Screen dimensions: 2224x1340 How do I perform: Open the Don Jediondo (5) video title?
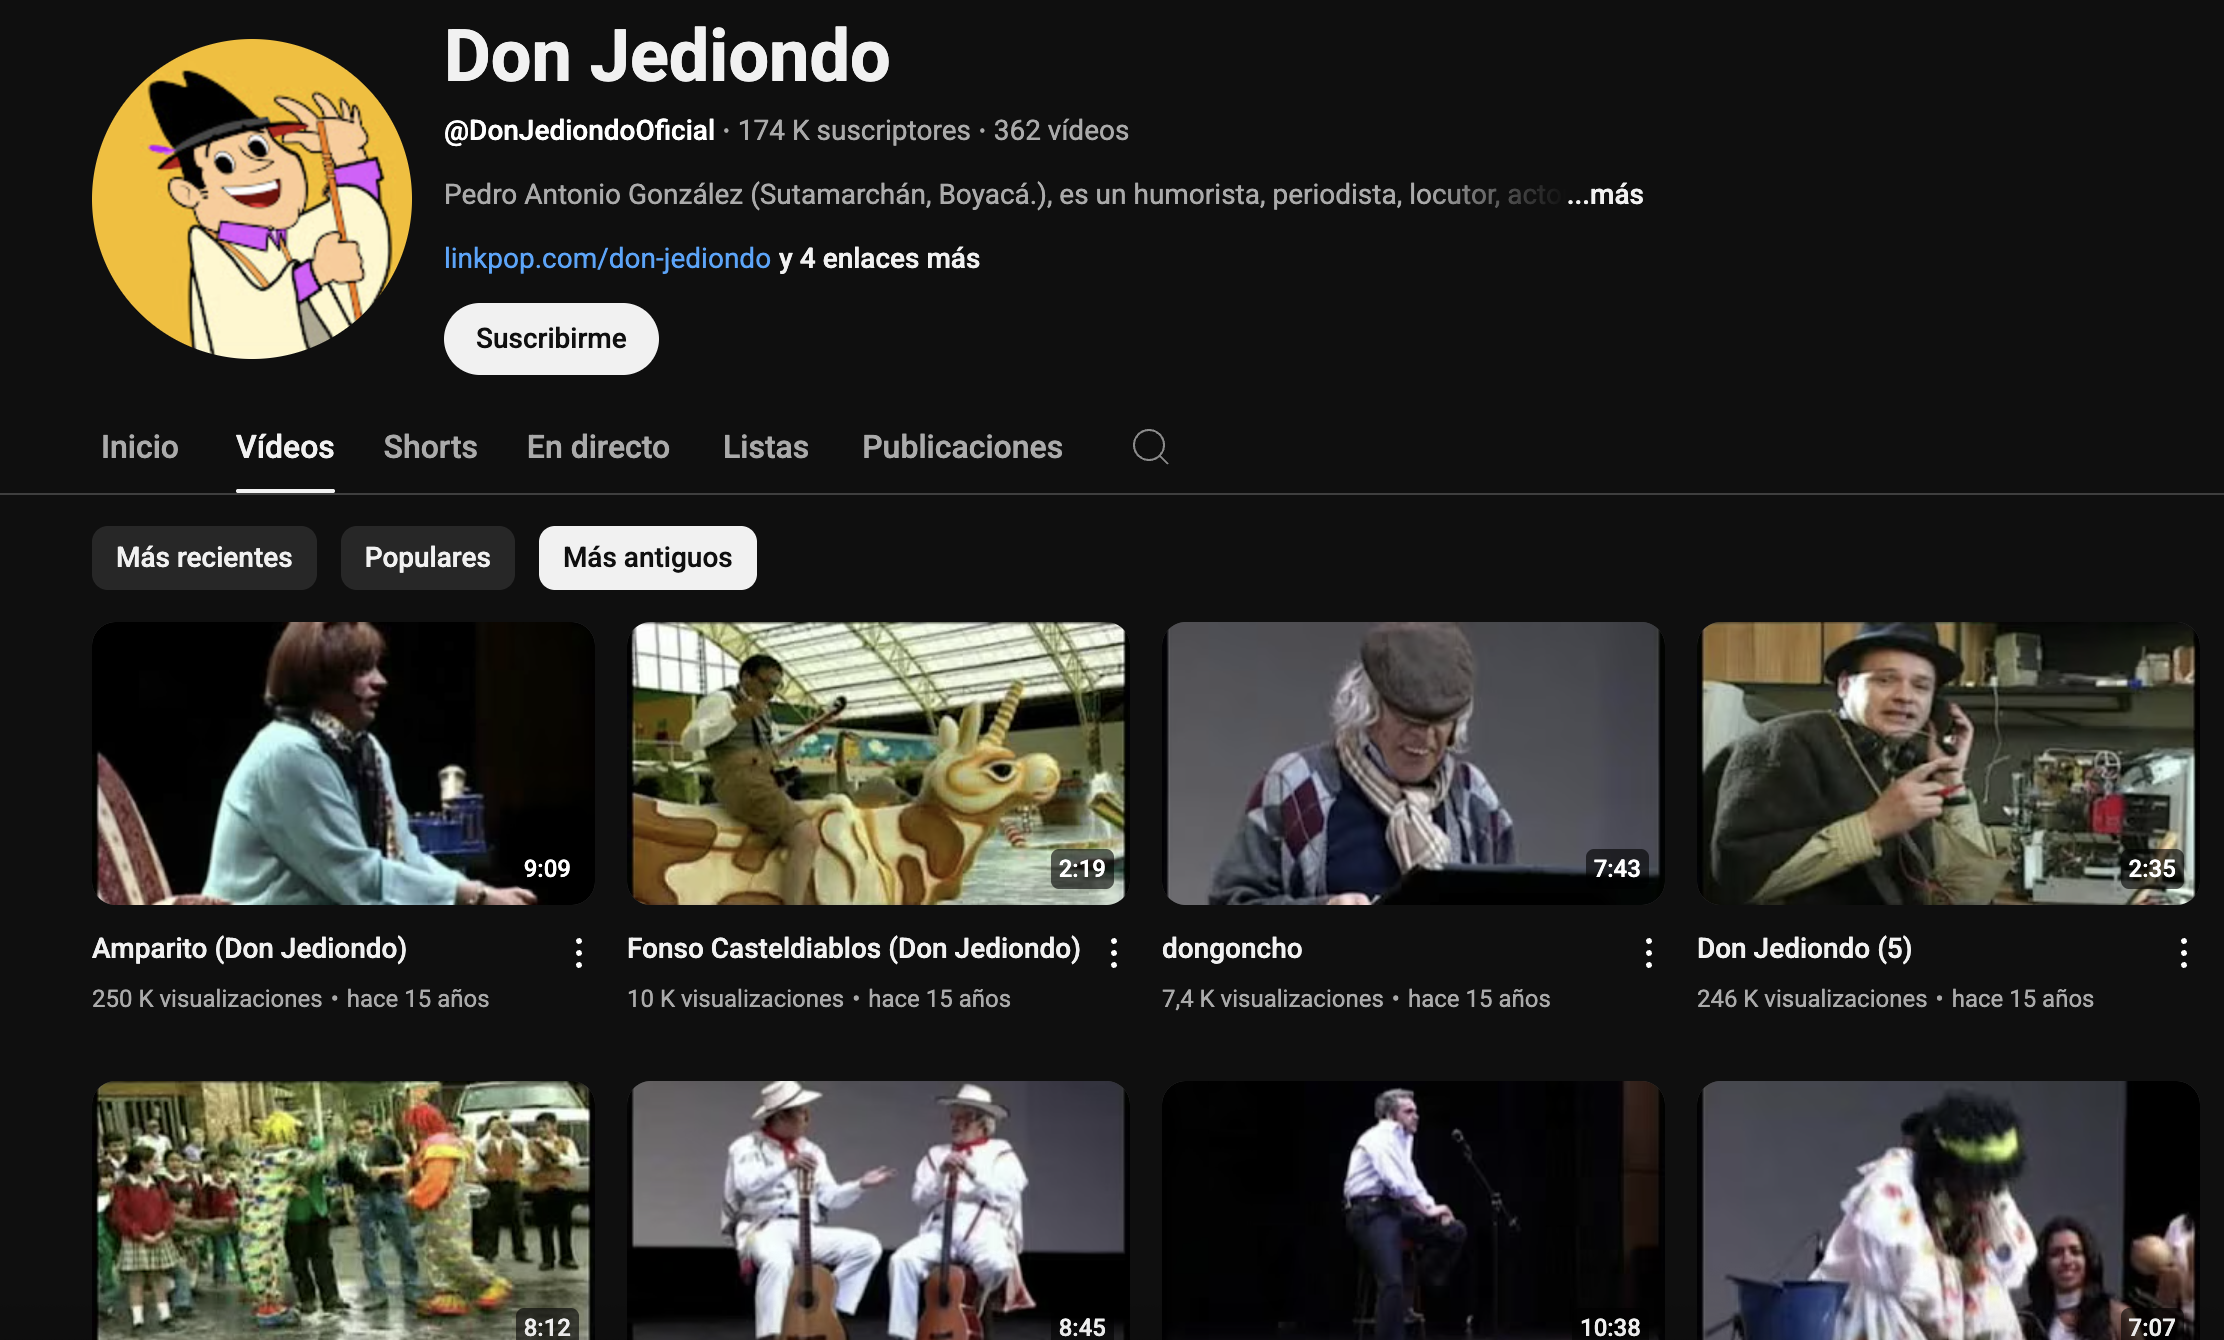tap(1805, 948)
